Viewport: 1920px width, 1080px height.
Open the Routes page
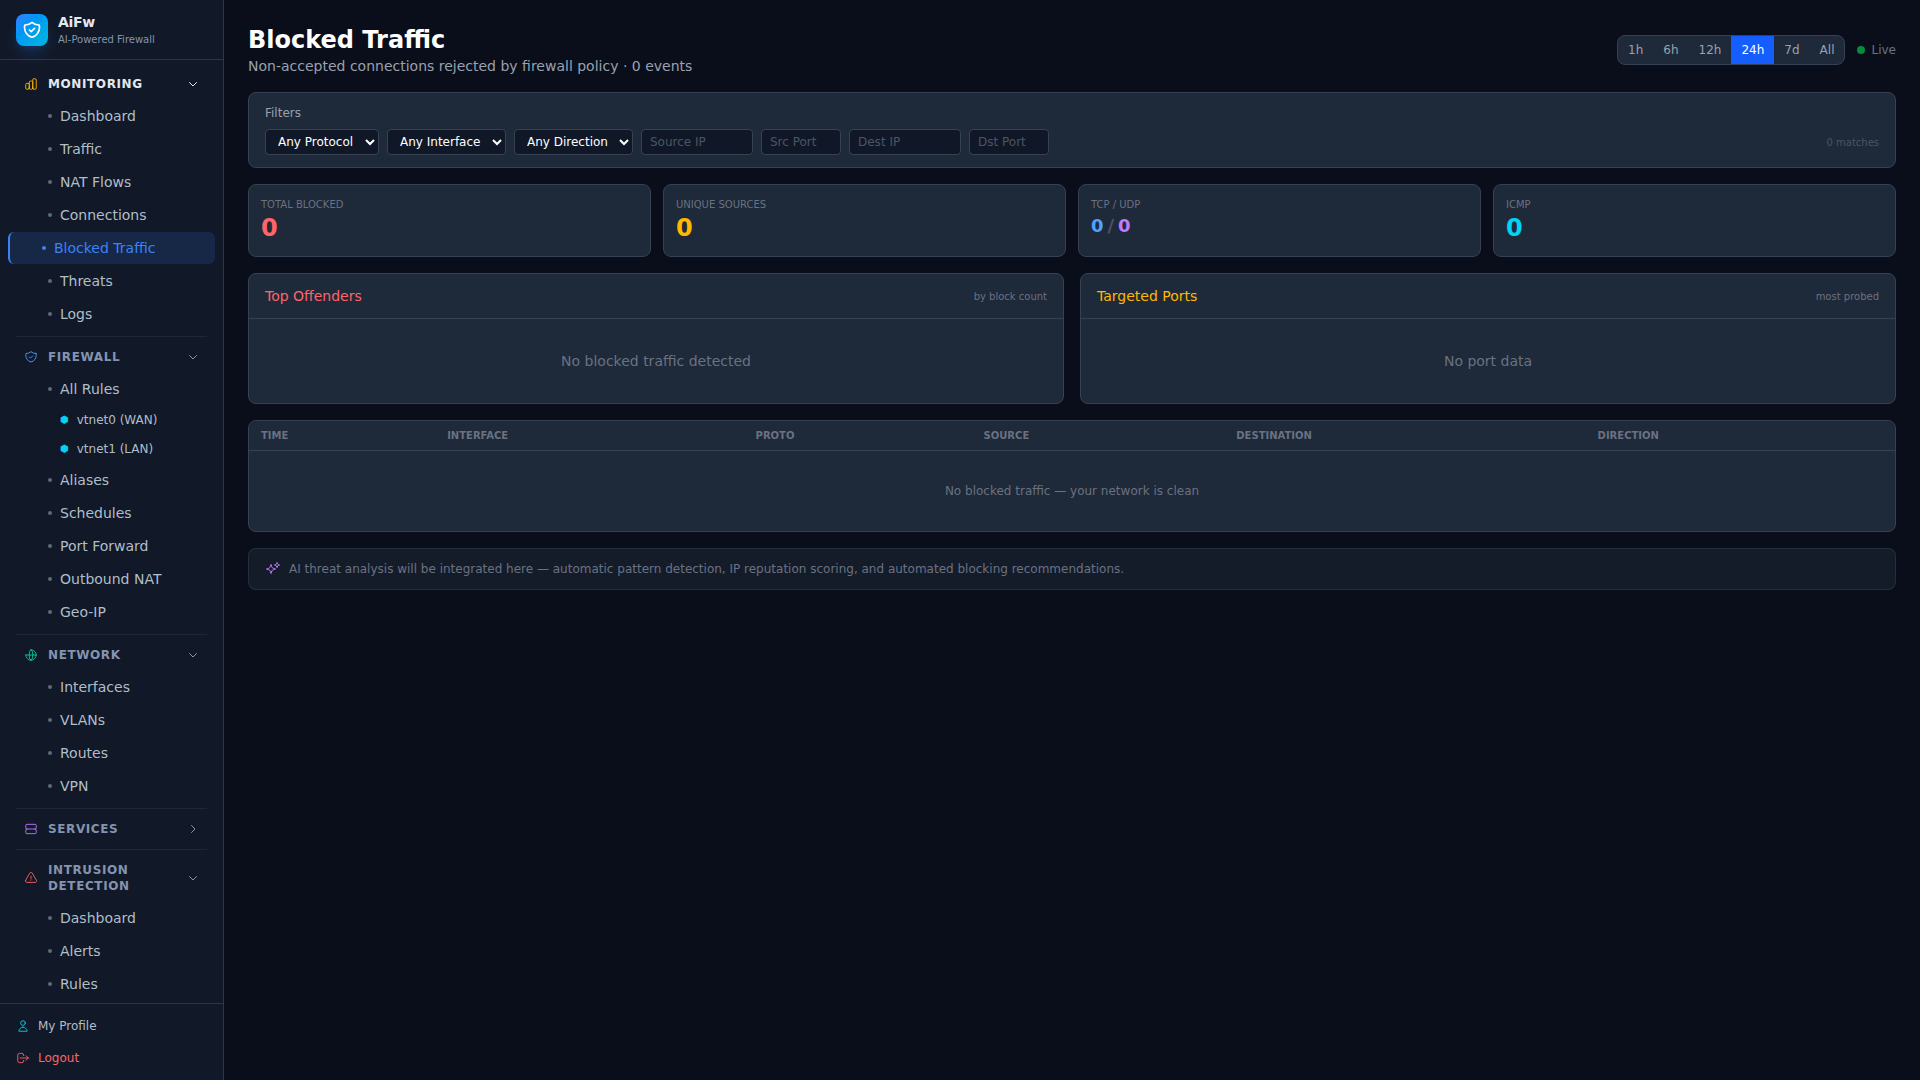coord(111,753)
